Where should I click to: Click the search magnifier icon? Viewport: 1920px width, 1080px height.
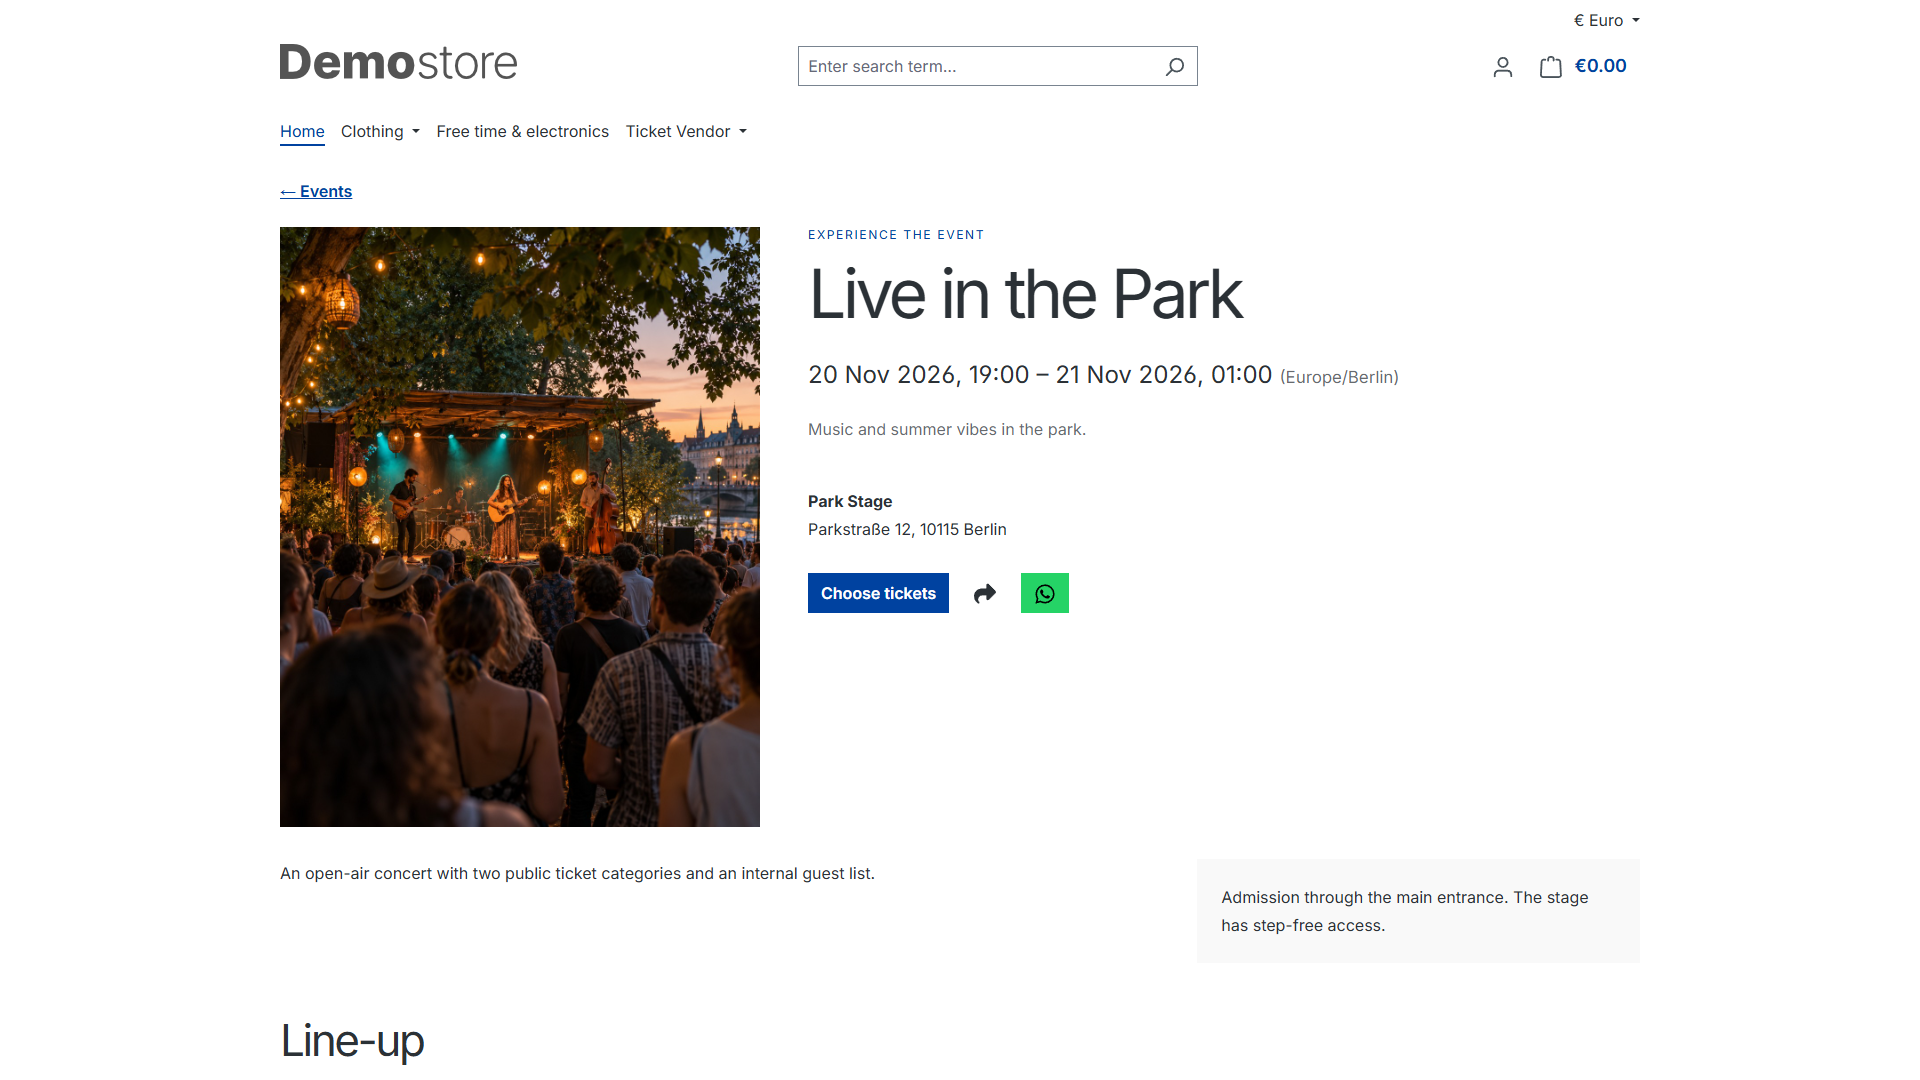[x=1174, y=66]
